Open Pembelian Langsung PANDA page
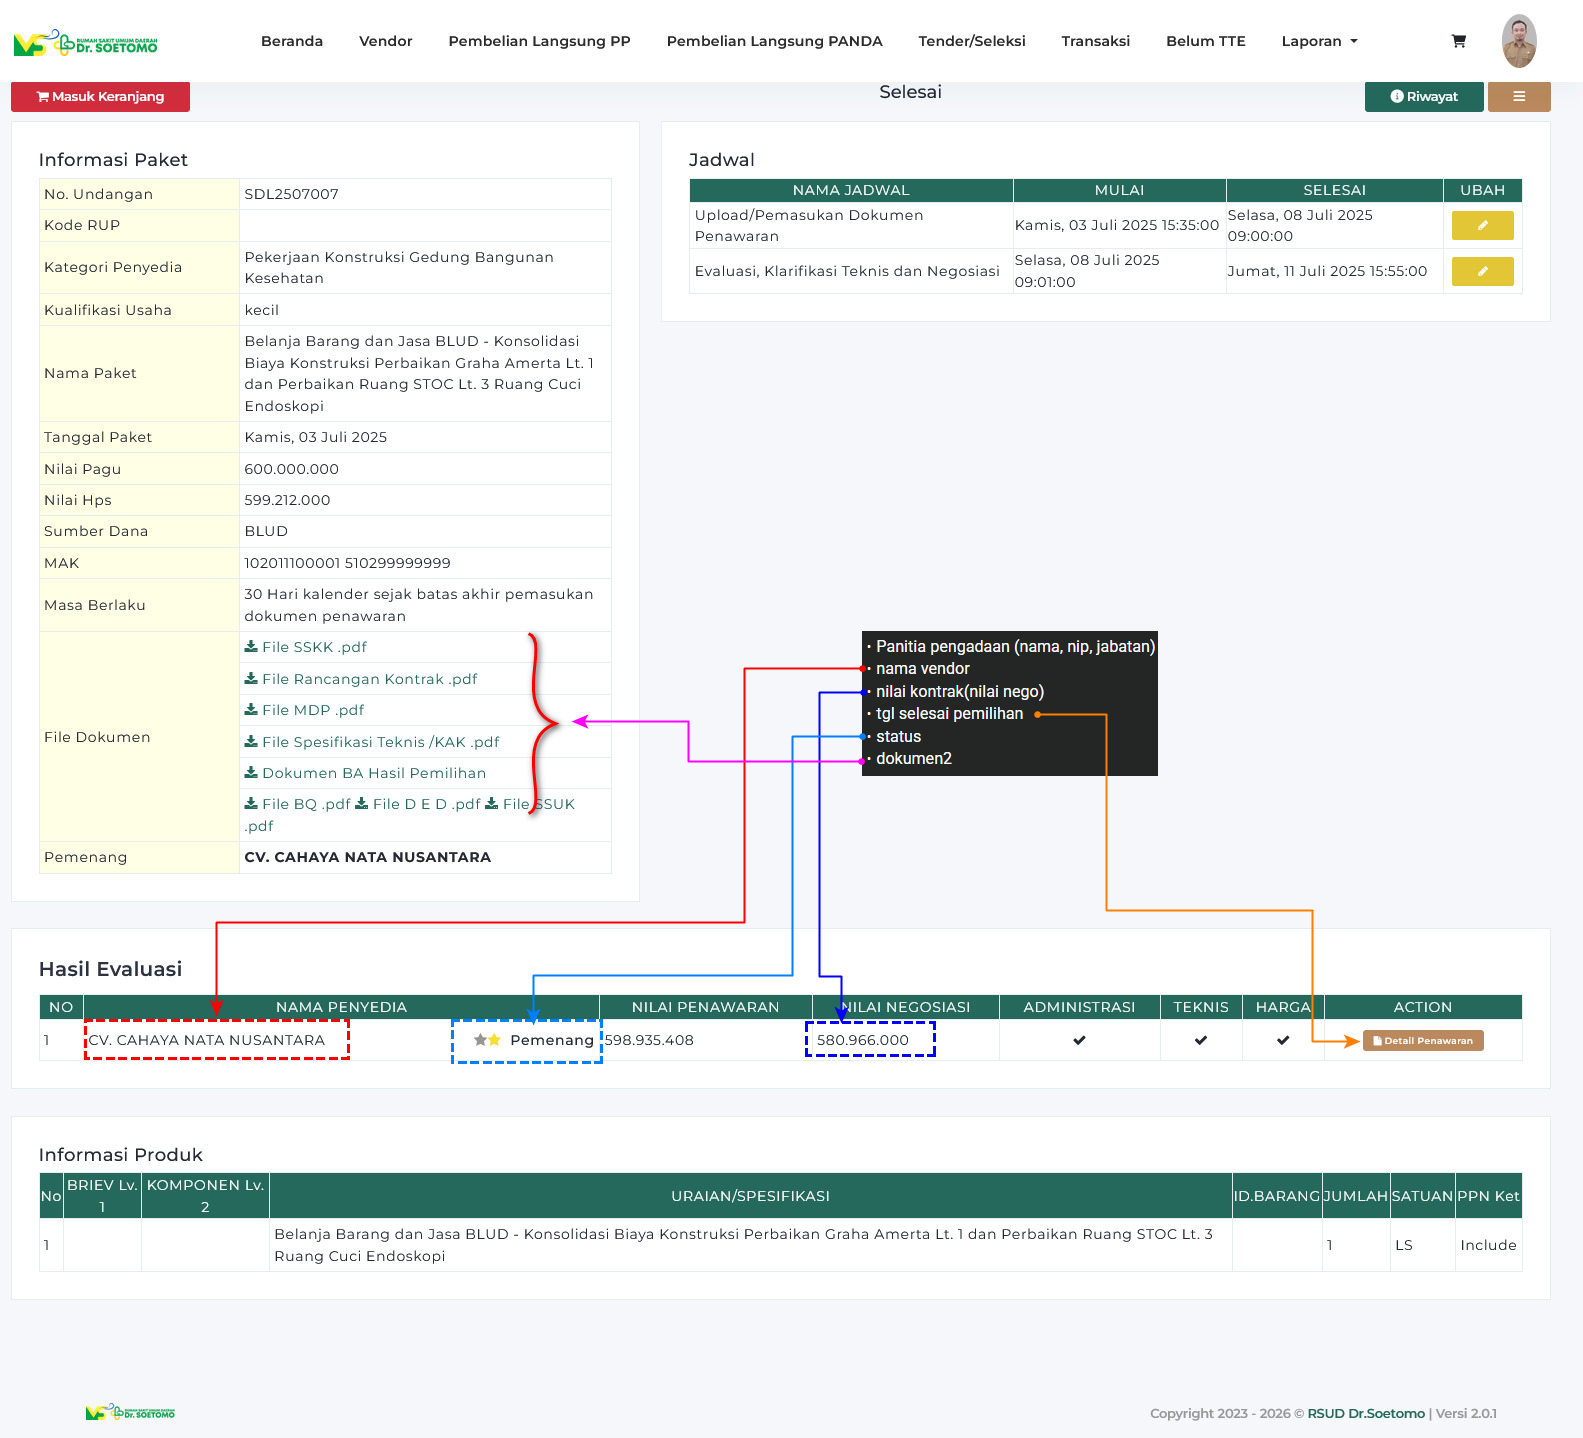 [x=774, y=41]
